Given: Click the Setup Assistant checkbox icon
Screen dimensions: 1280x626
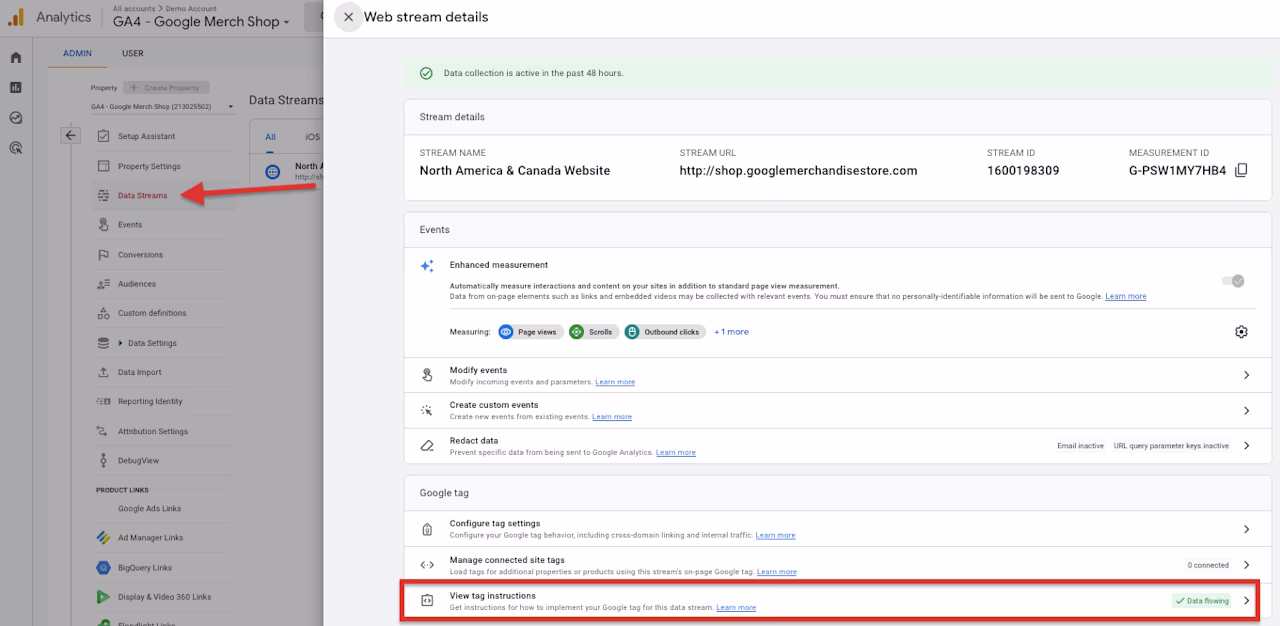Looking at the screenshot, I should pyautogui.click(x=103, y=136).
